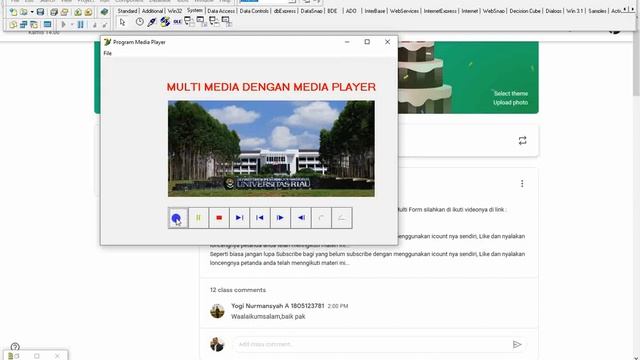Select the OLE container component icon
640x360 pixels.
177,22
